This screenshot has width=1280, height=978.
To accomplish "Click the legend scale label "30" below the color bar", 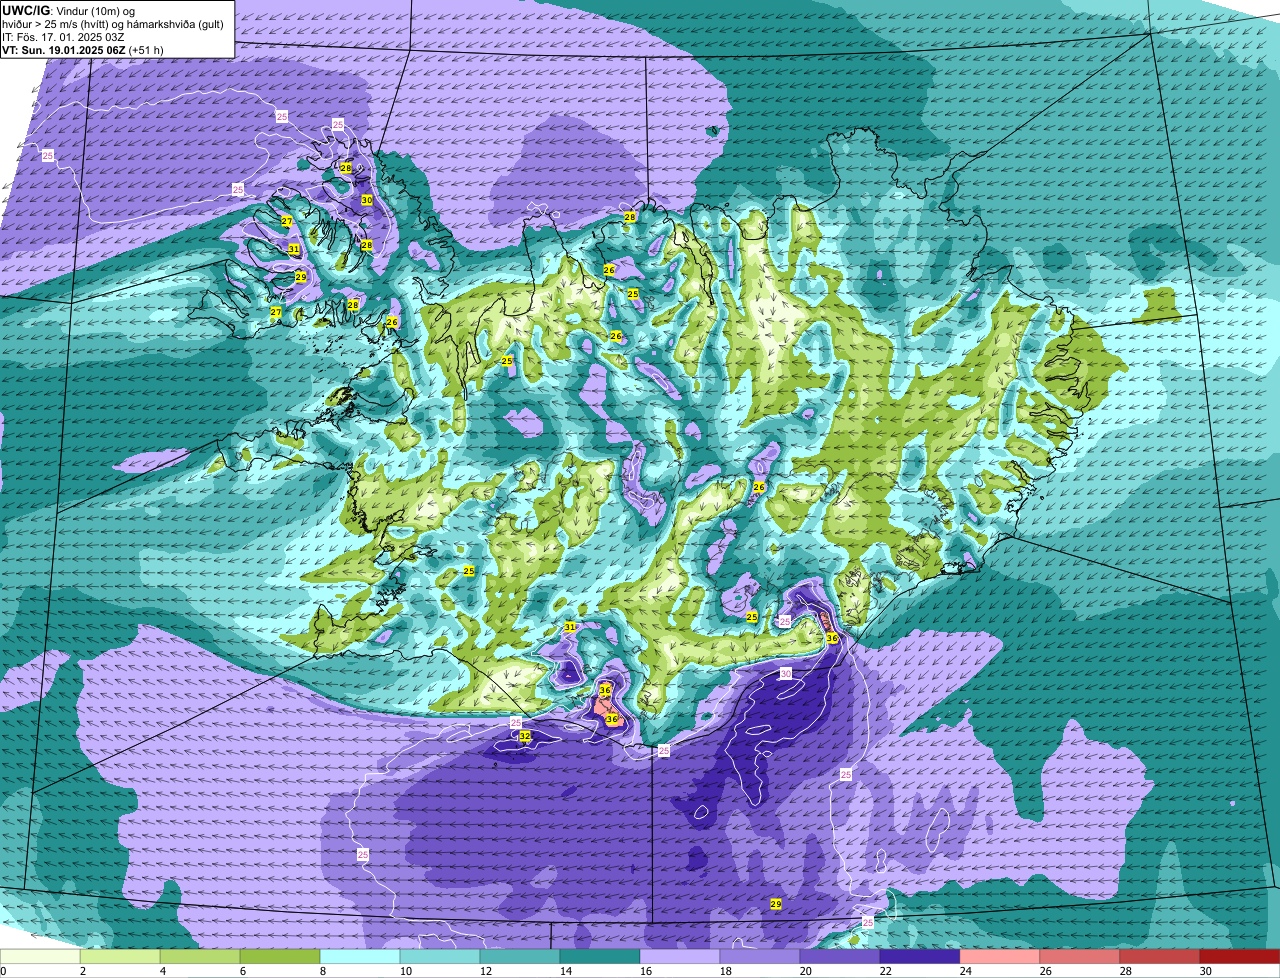I will (1206, 971).
